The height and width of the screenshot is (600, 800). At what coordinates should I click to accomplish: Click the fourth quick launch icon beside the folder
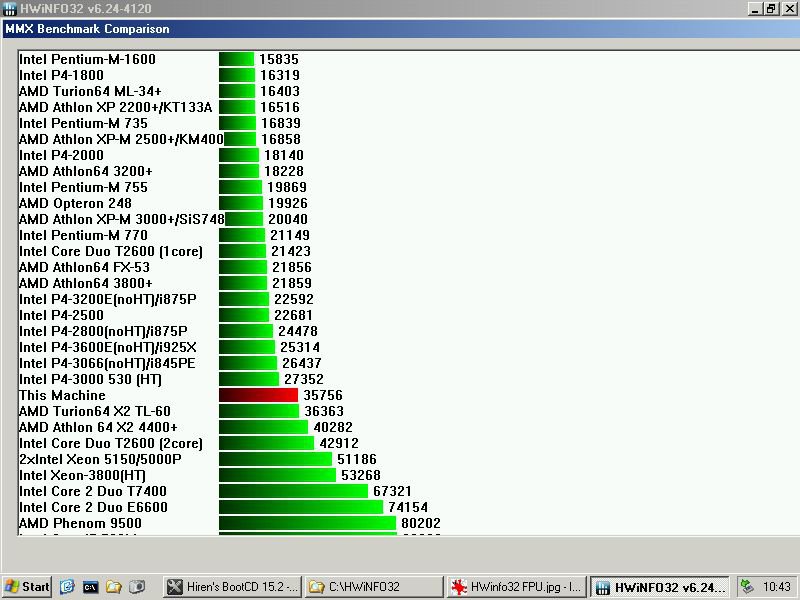pos(137,587)
